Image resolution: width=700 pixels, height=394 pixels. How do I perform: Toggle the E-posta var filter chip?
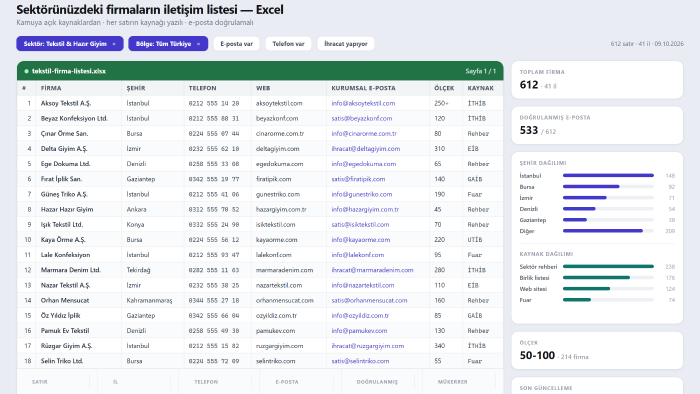tap(236, 44)
